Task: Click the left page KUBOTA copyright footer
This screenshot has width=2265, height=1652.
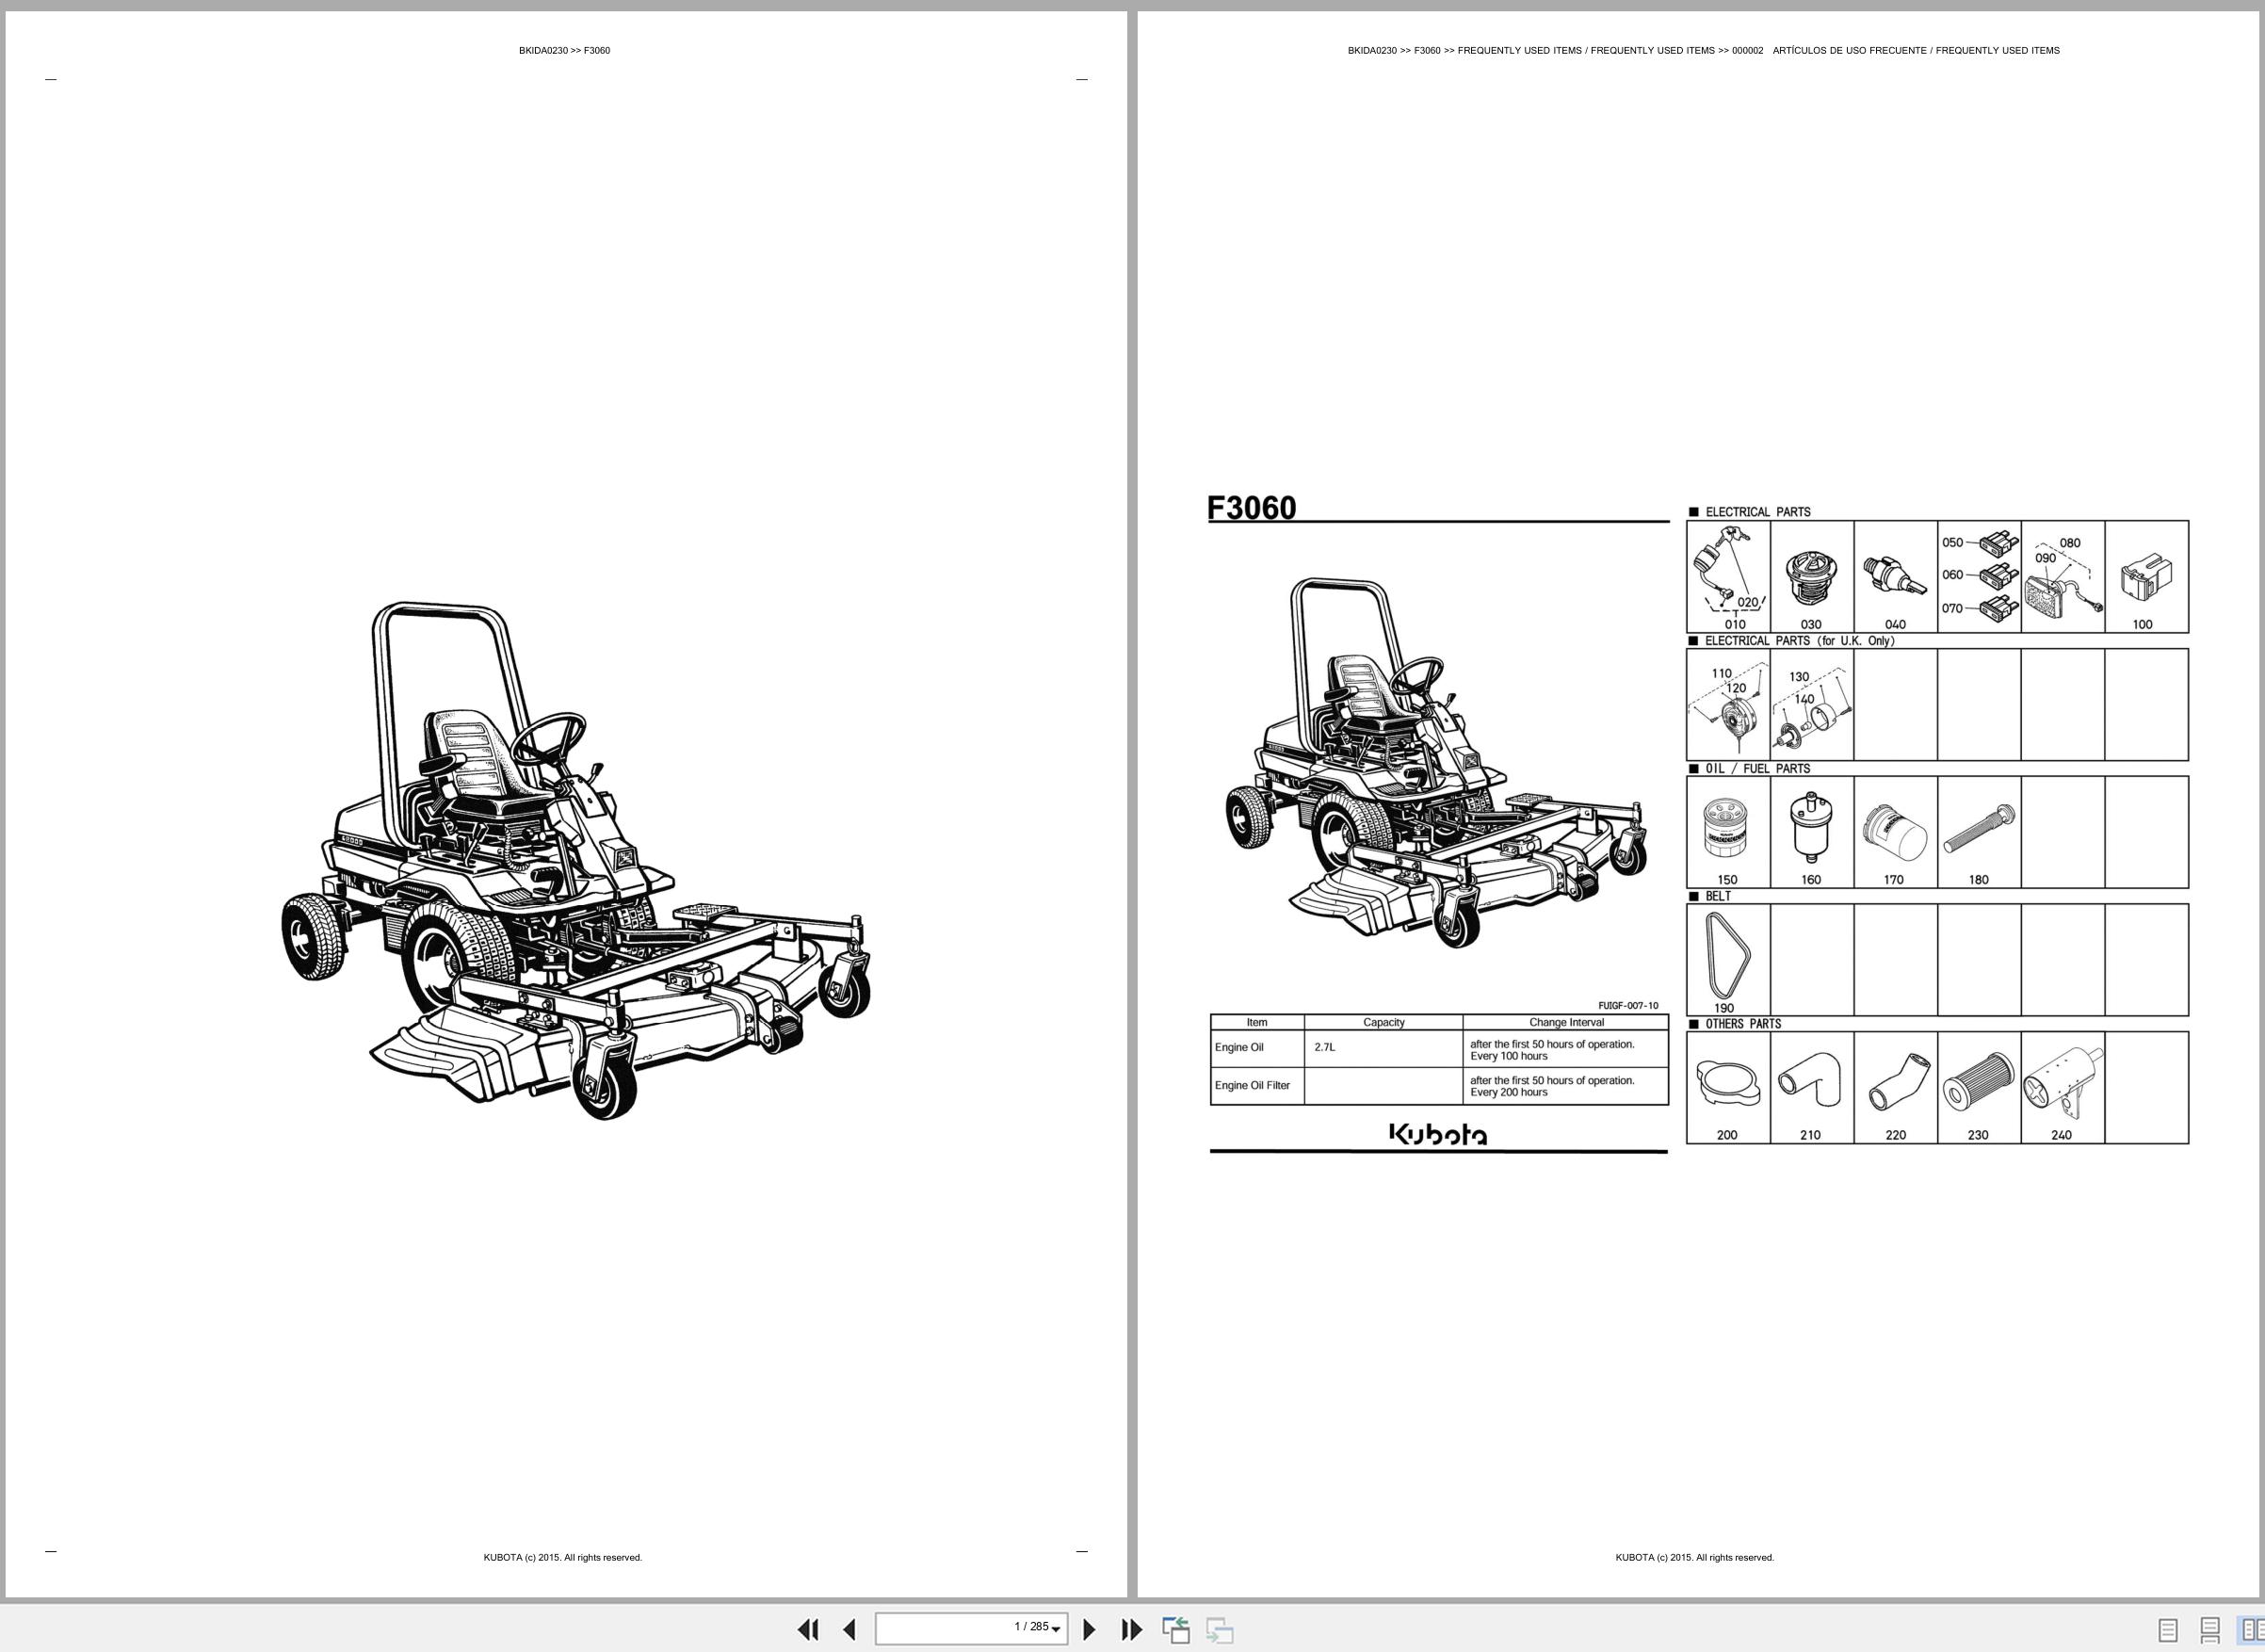Action: pyautogui.click(x=563, y=1557)
